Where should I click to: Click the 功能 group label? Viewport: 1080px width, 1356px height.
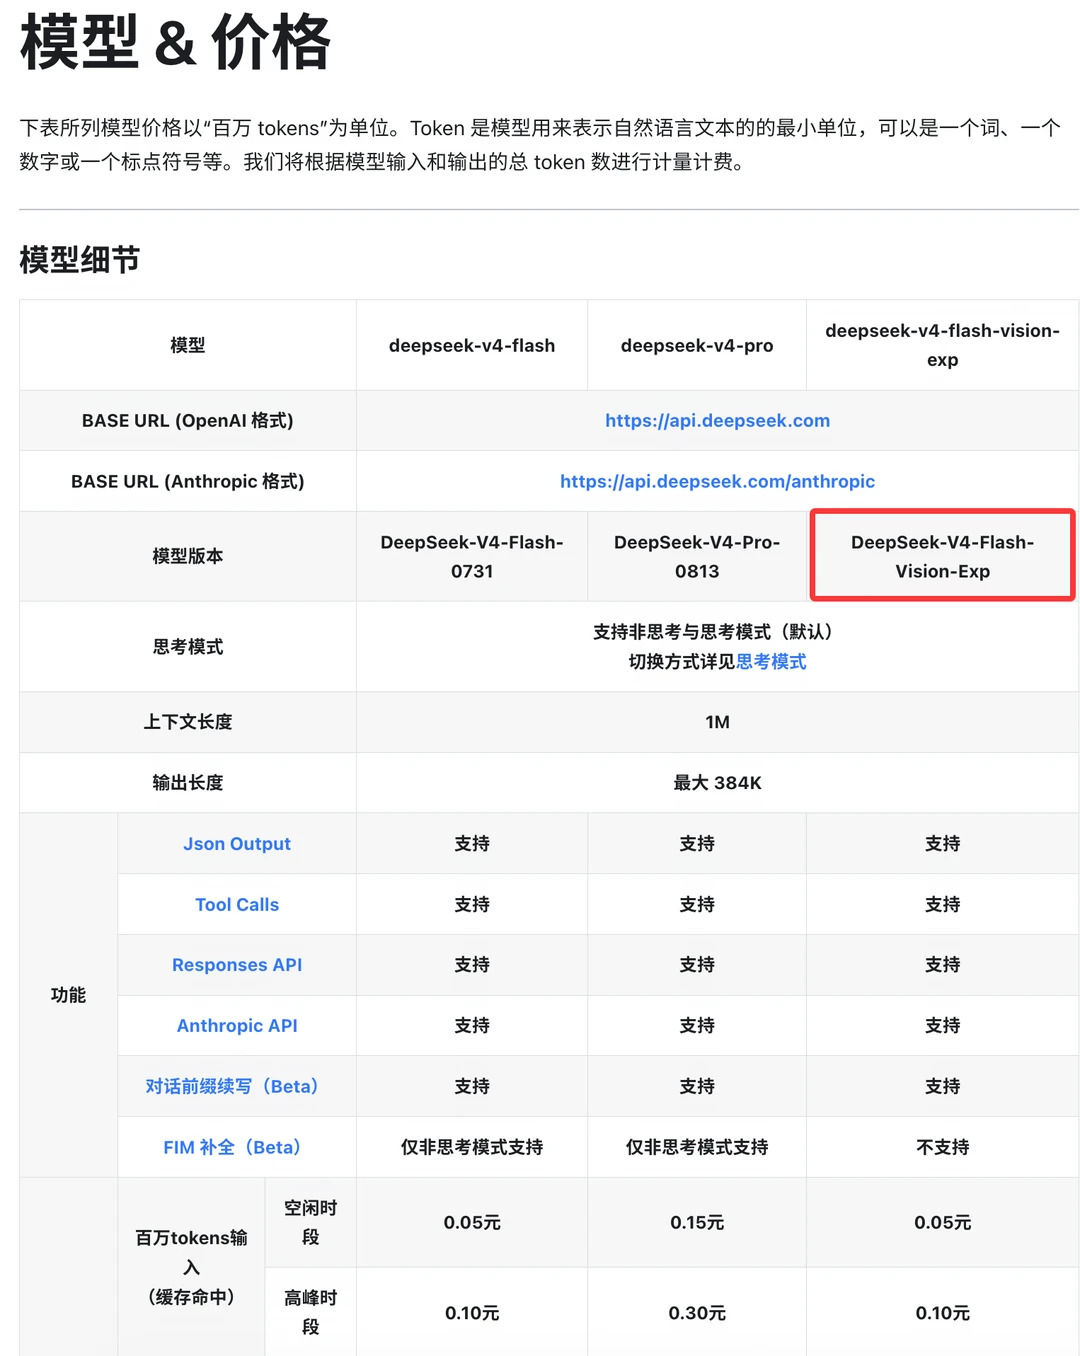tap(68, 995)
